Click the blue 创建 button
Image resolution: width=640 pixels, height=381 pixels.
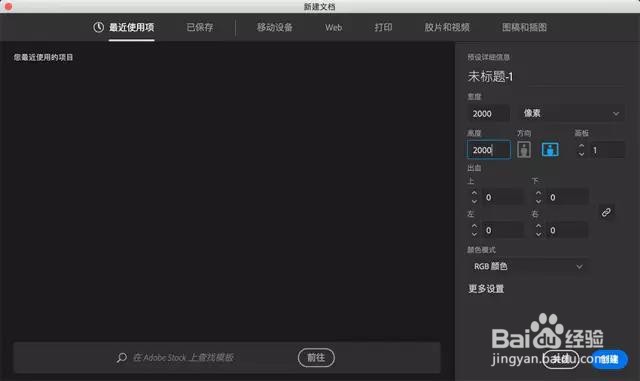click(609, 359)
